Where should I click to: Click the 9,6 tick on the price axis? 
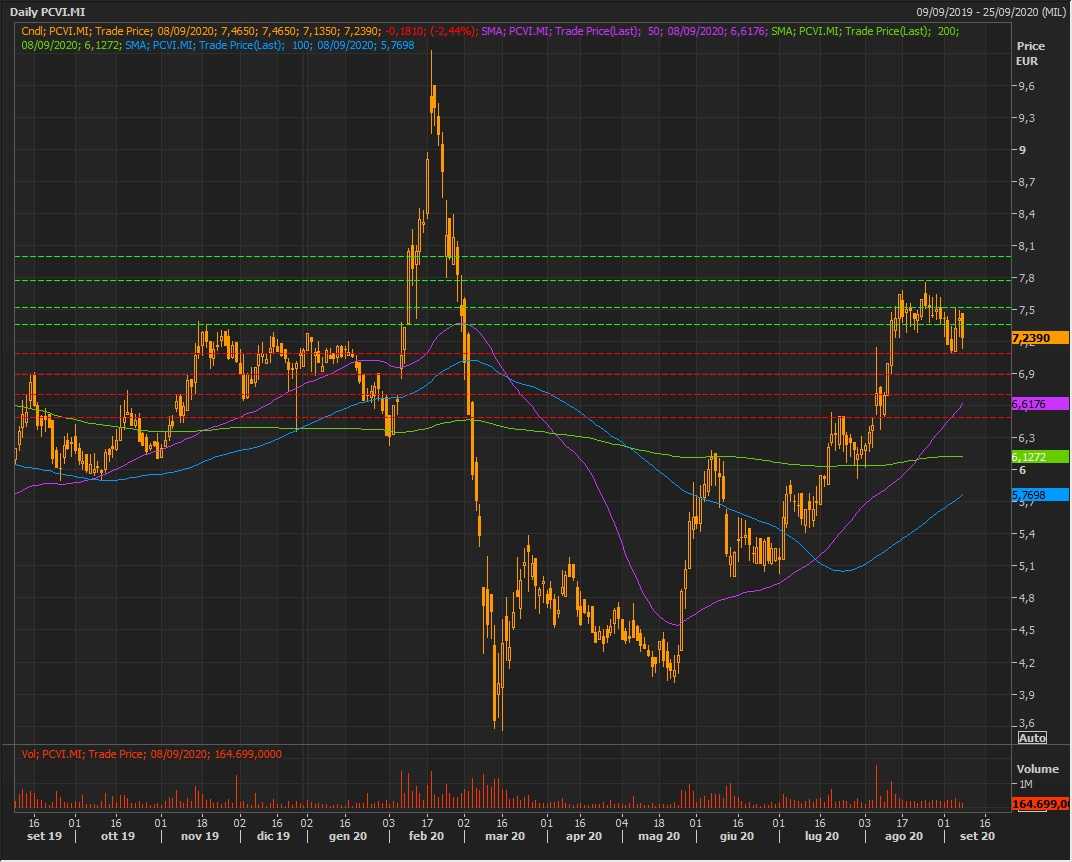[x=1025, y=86]
